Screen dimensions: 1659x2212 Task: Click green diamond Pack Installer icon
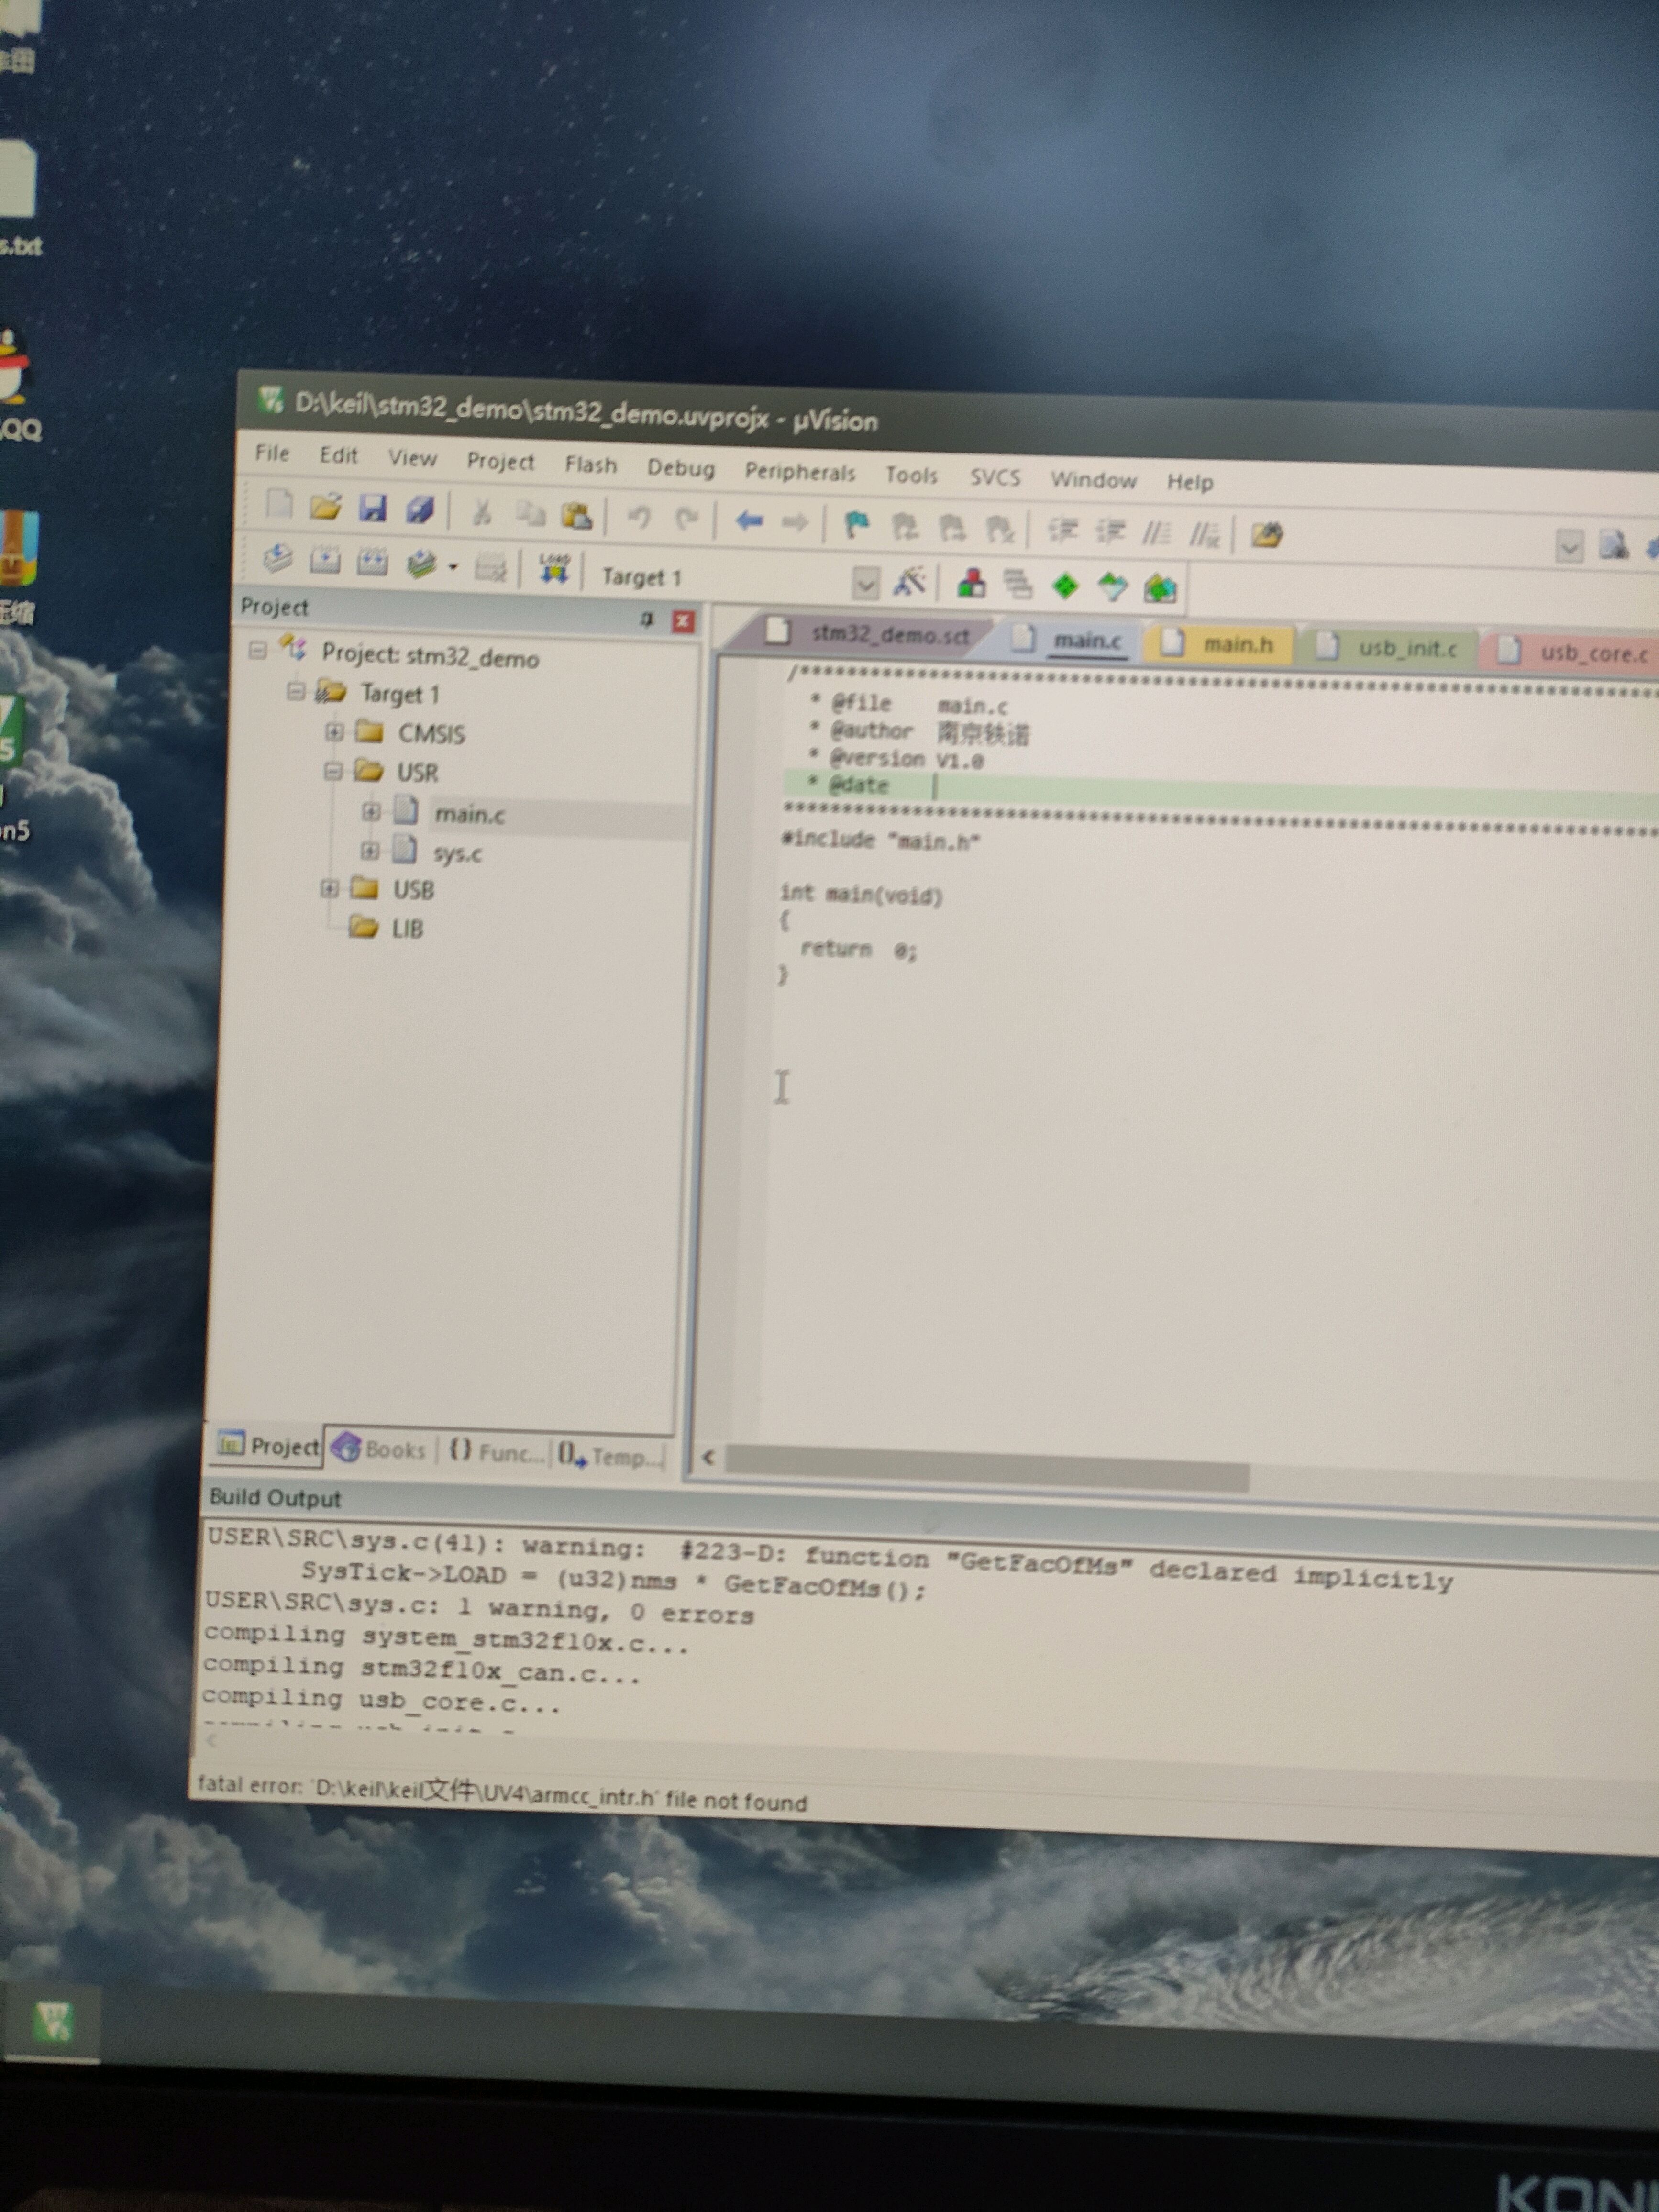(1065, 586)
